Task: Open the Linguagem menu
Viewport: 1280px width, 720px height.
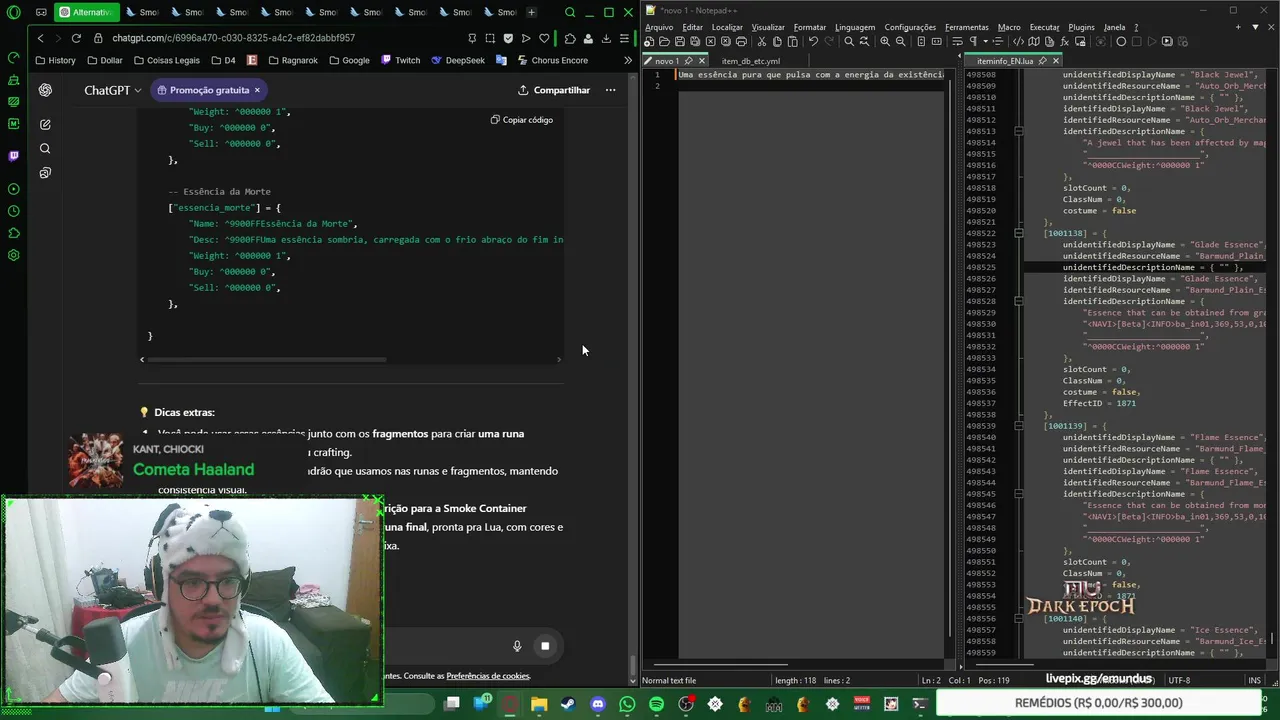Action: point(855,27)
